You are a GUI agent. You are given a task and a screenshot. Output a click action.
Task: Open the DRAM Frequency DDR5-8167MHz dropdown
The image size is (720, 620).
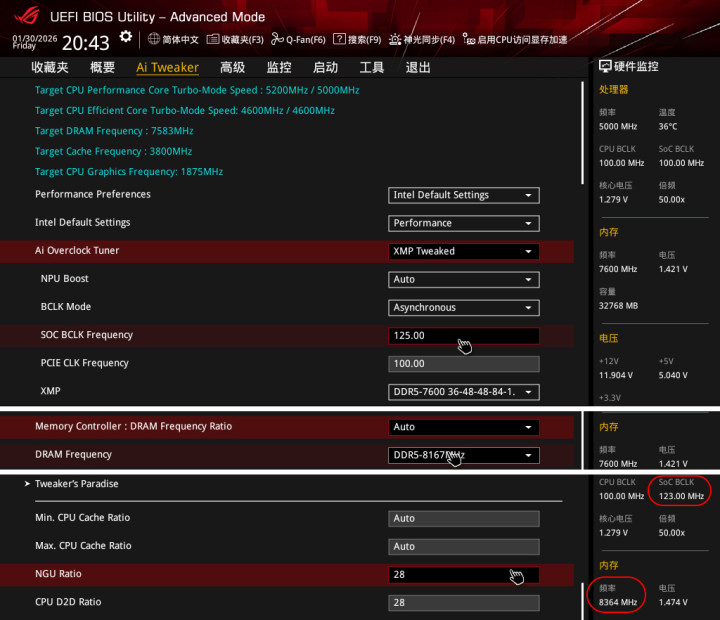click(464, 455)
